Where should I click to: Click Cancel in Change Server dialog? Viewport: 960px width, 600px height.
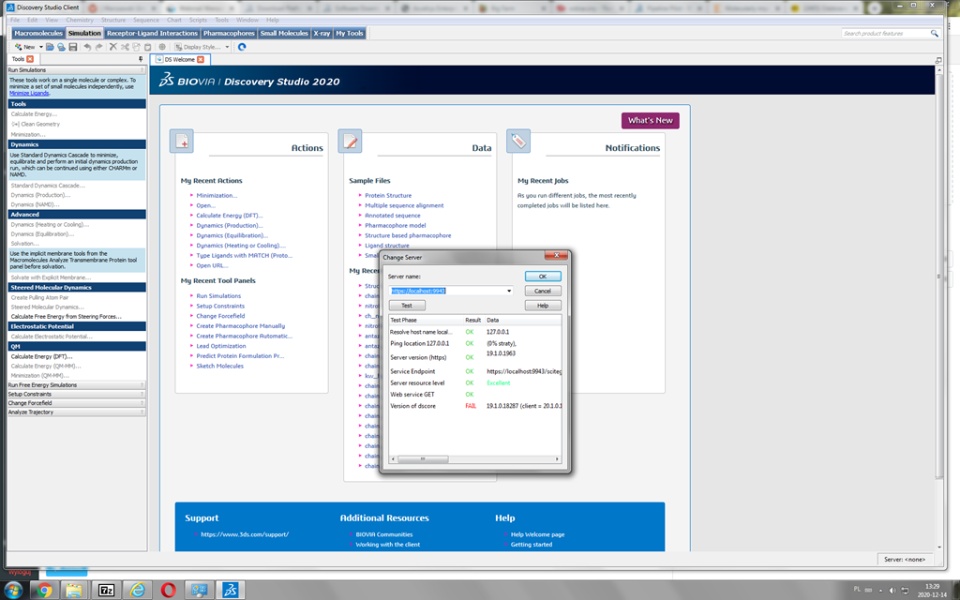542,291
